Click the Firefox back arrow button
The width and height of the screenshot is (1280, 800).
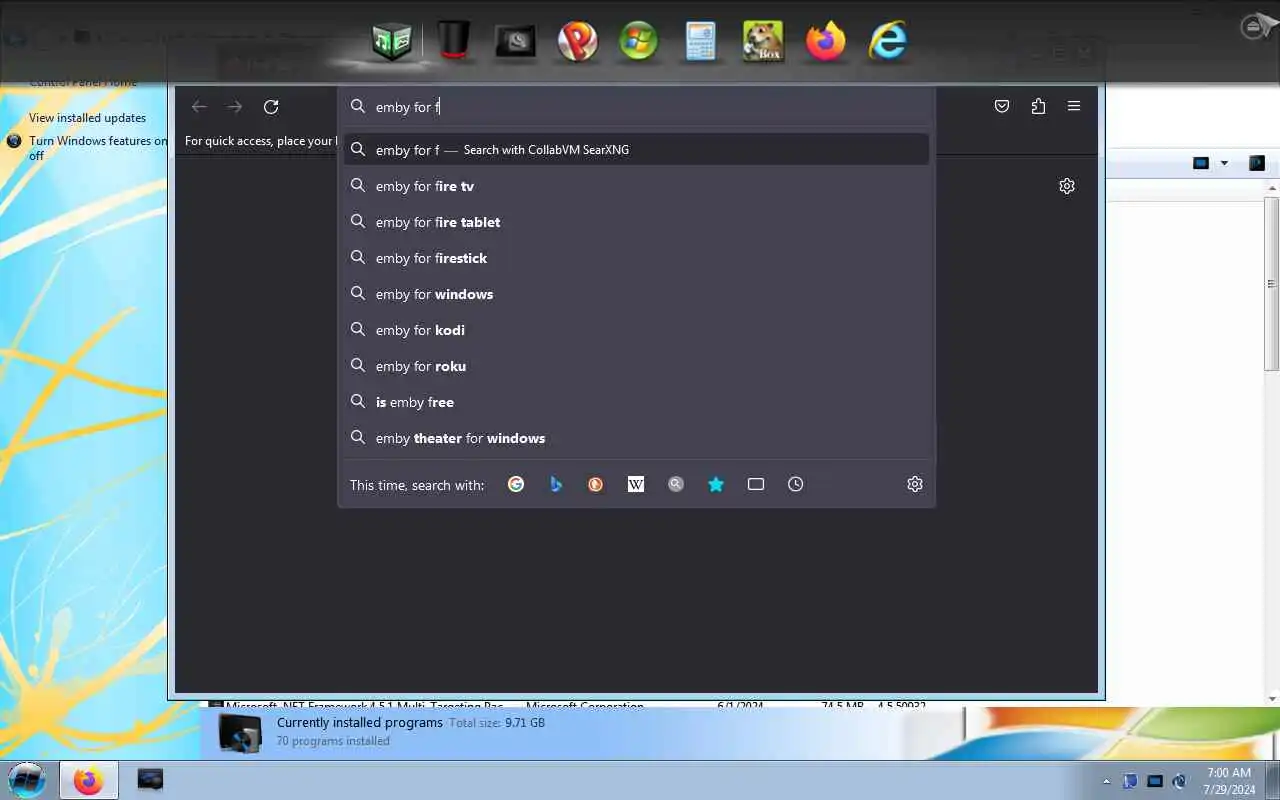[199, 107]
